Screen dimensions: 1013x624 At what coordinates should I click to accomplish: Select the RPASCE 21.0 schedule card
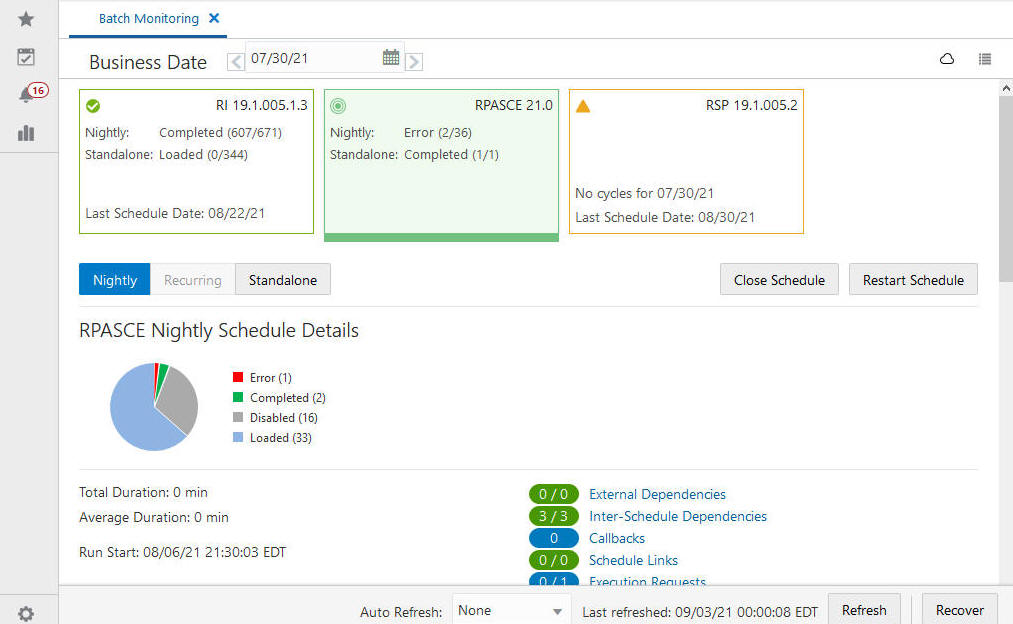pyautogui.click(x=441, y=165)
